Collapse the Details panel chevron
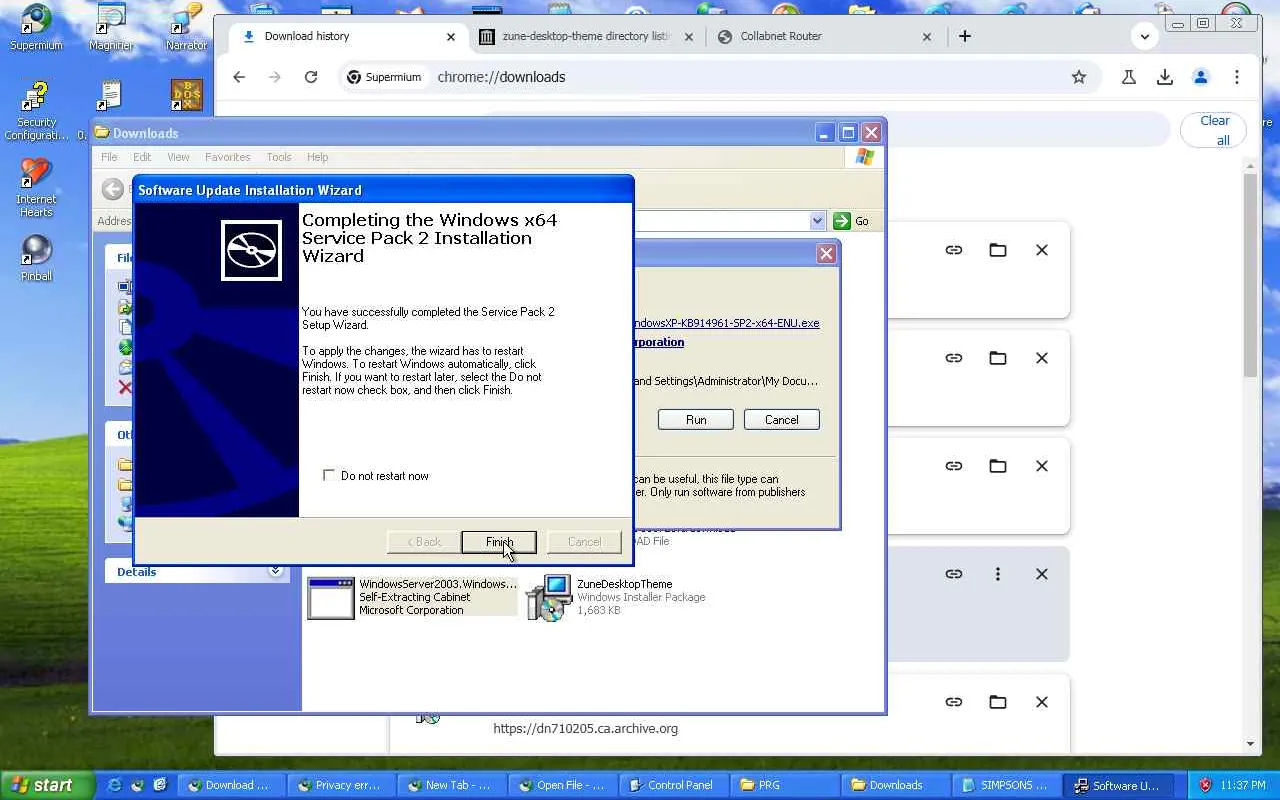This screenshot has width=1280, height=800. [275, 571]
